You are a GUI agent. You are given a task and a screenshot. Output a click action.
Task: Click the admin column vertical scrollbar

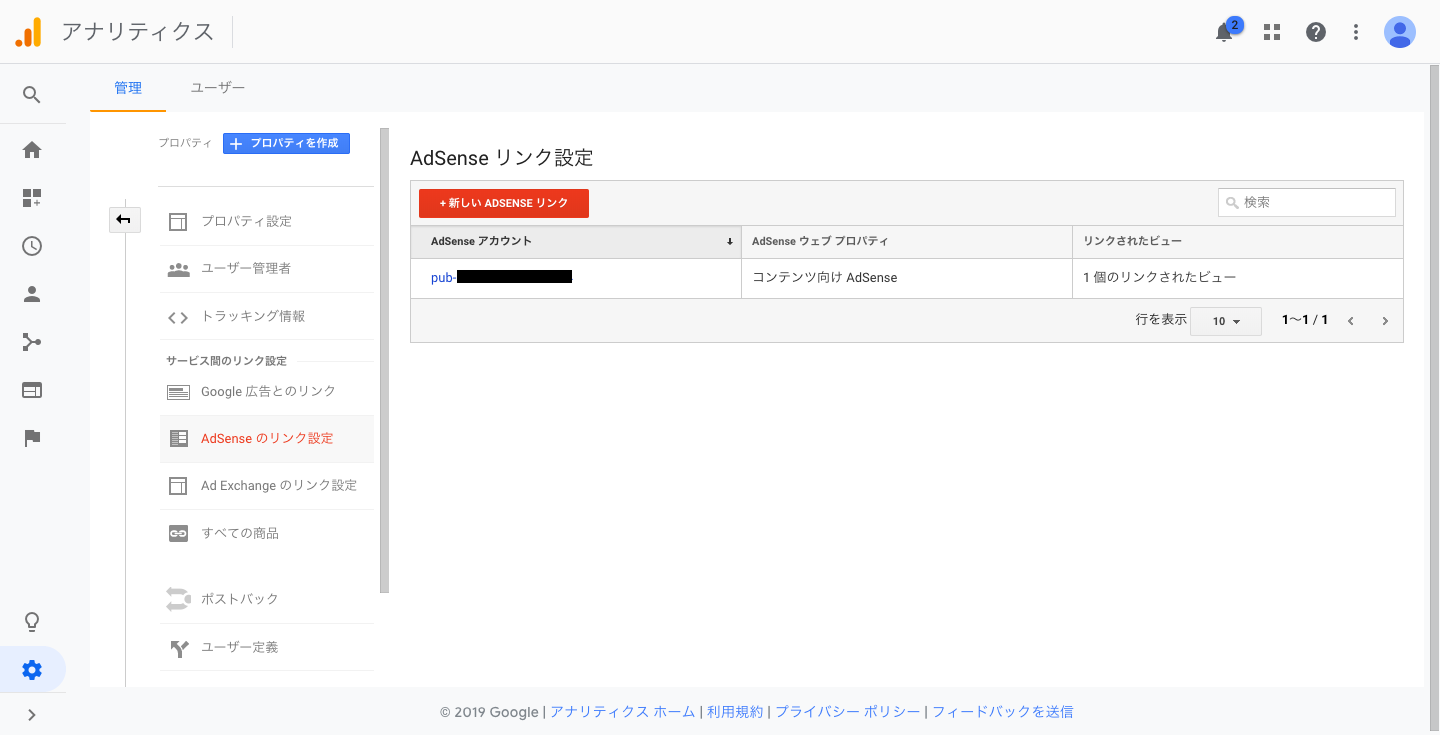click(384, 360)
